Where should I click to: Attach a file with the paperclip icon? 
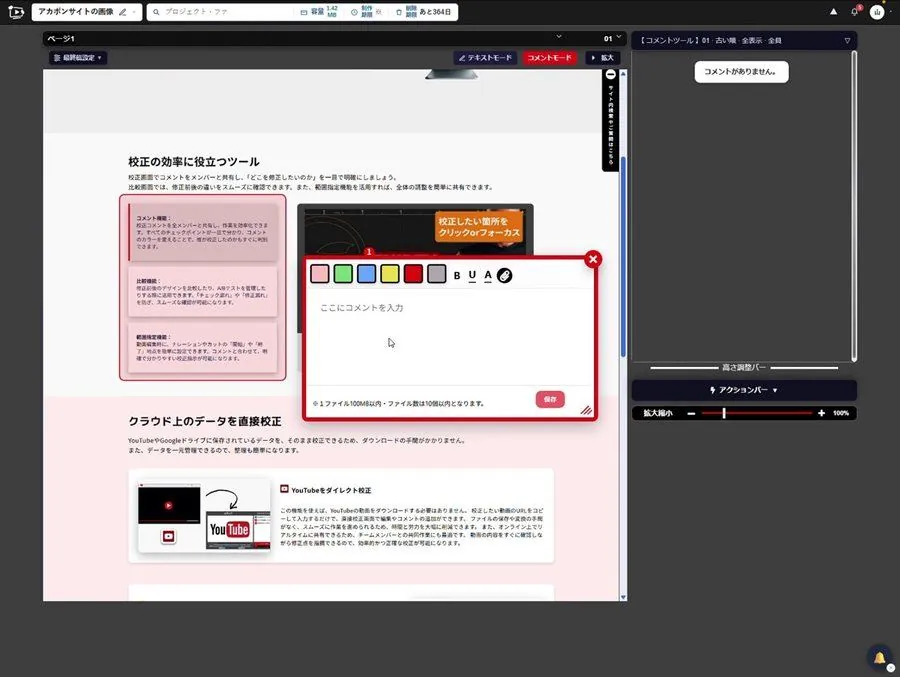point(505,276)
